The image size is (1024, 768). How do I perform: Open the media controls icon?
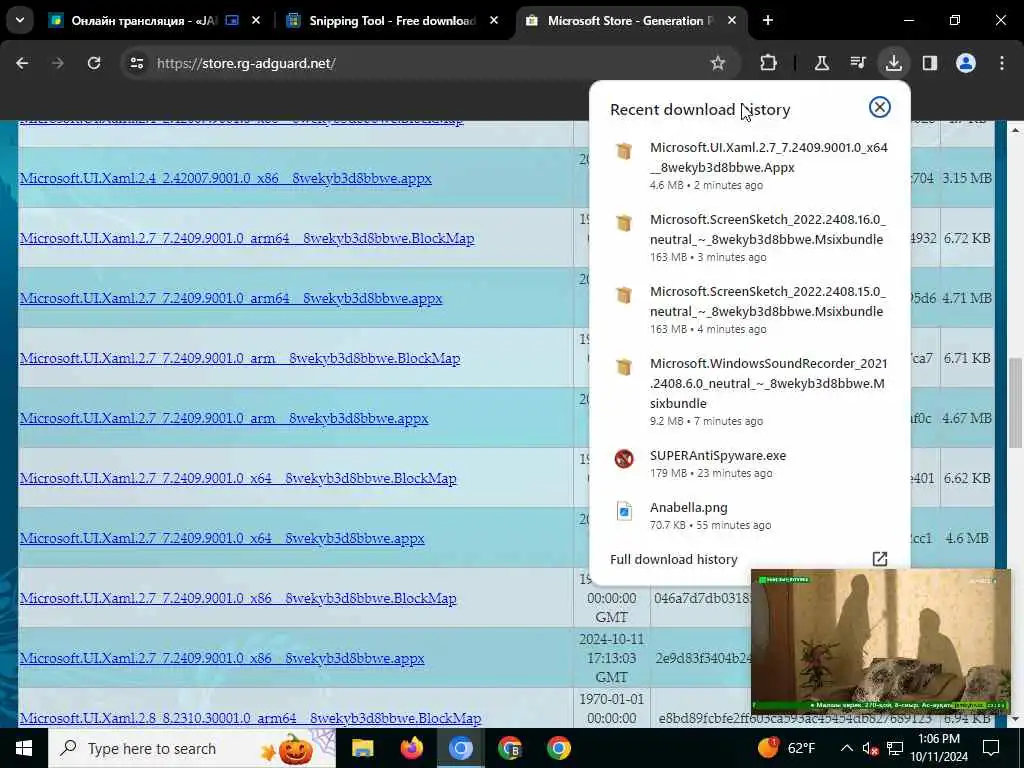[x=857, y=63]
